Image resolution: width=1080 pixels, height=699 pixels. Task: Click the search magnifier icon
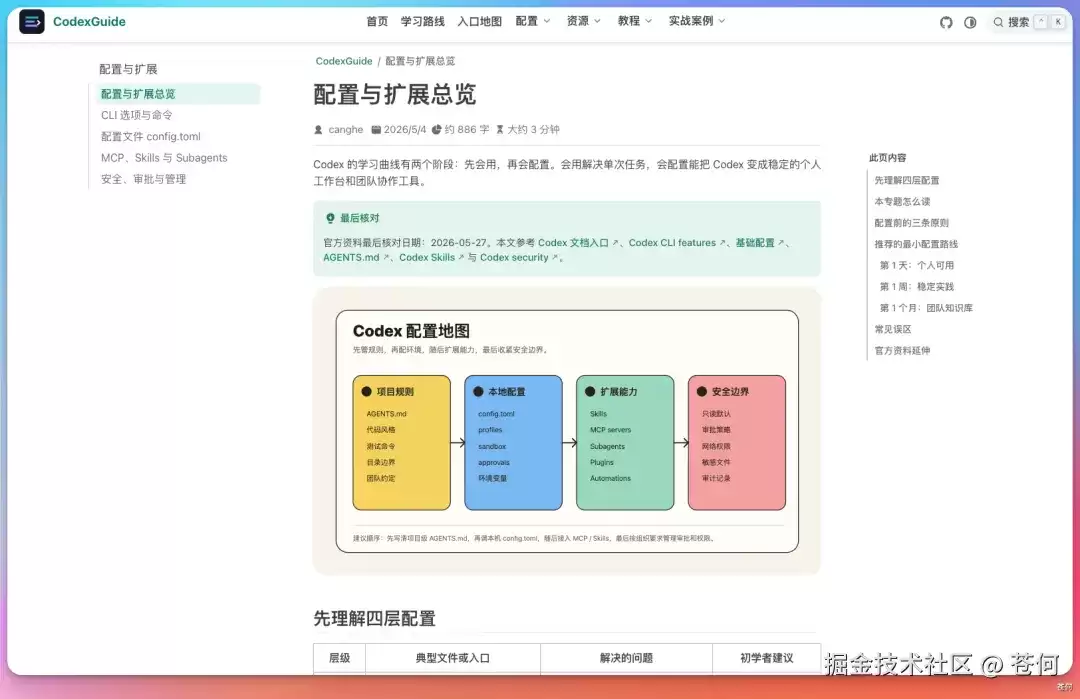(x=998, y=22)
